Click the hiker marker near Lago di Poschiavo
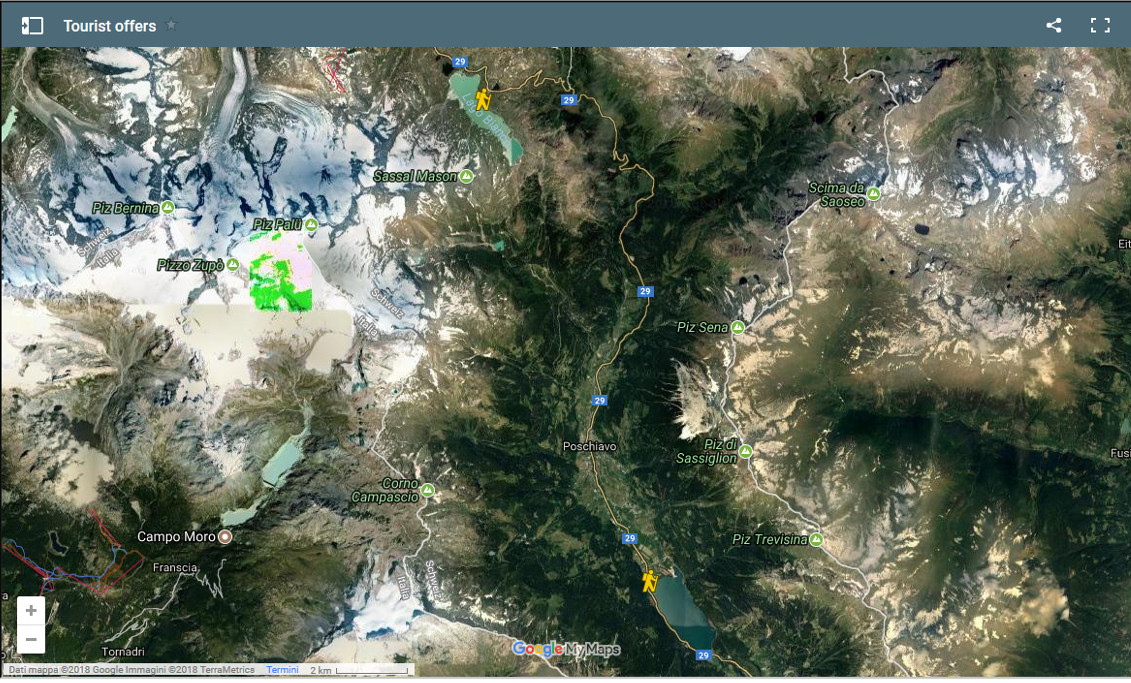1131x683 pixels. click(650, 581)
